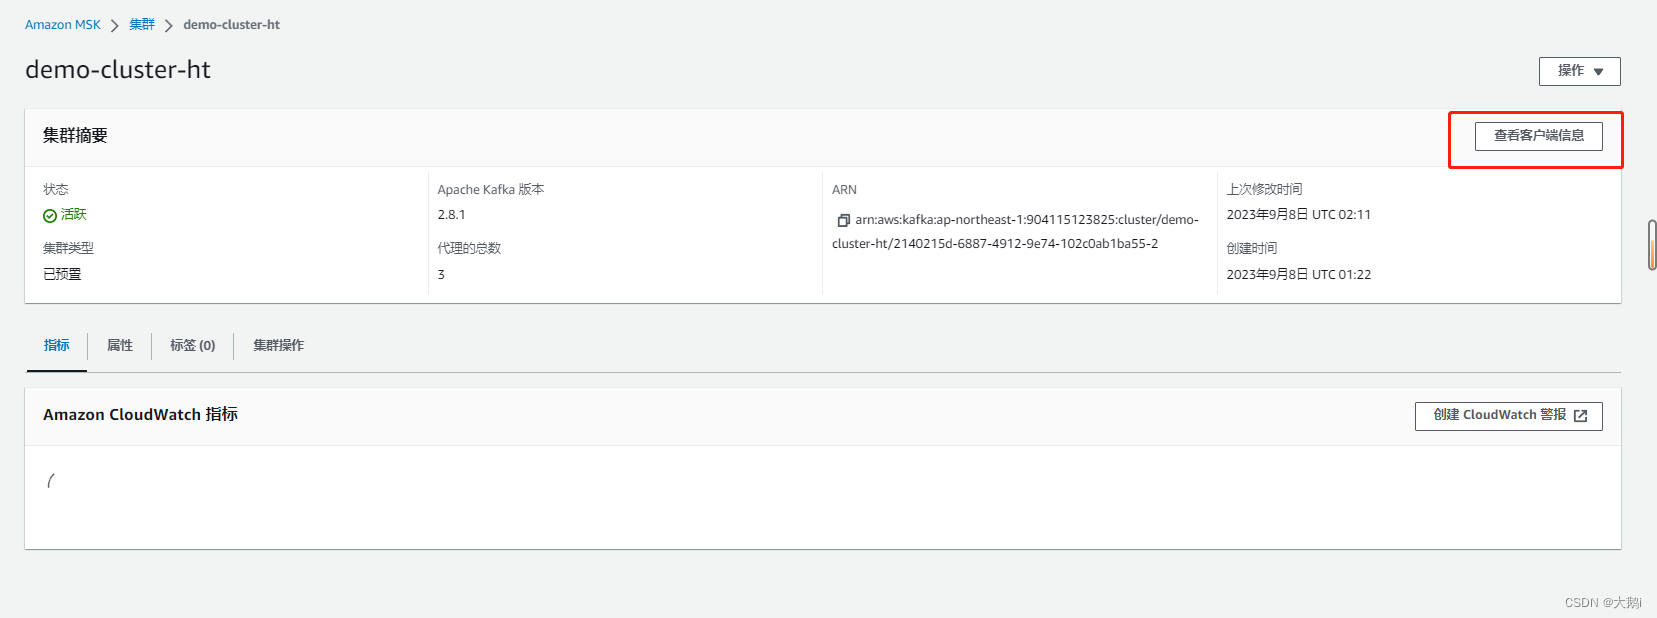
Task: Click creation time UTC 01:22
Action: click(1299, 275)
